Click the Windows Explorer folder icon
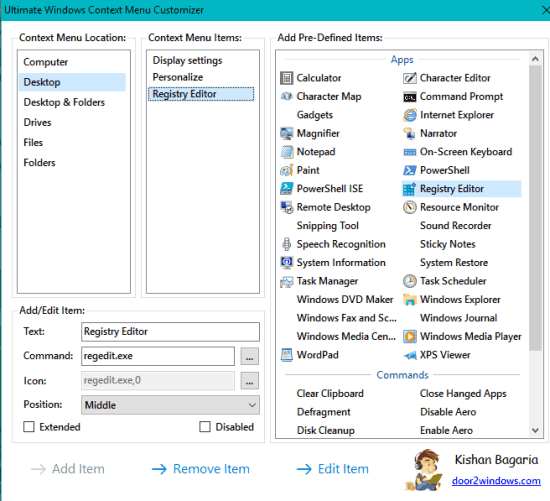The width and height of the screenshot is (550, 501). (409, 299)
